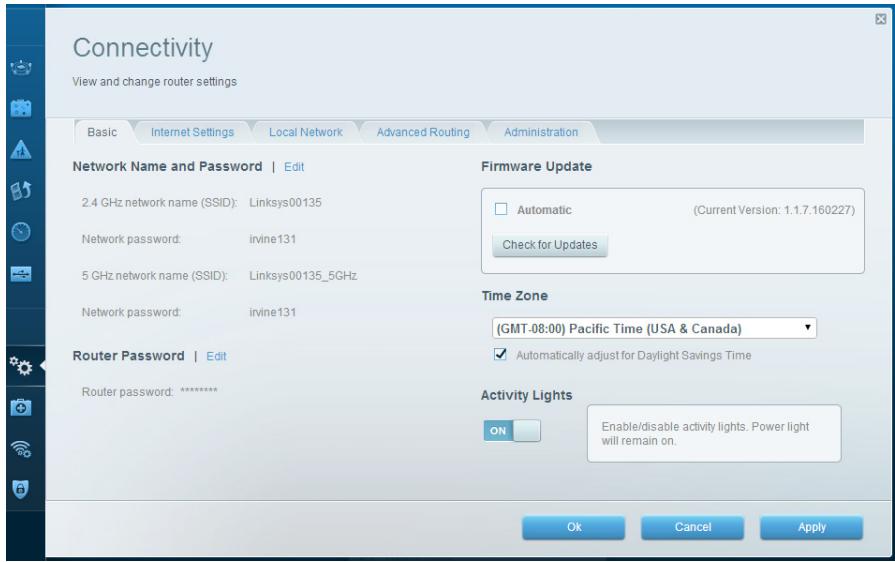Uncheck automatically adjust for Daylight Savings Time
Viewport: 895px width, 562px height.
coord(500,354)
